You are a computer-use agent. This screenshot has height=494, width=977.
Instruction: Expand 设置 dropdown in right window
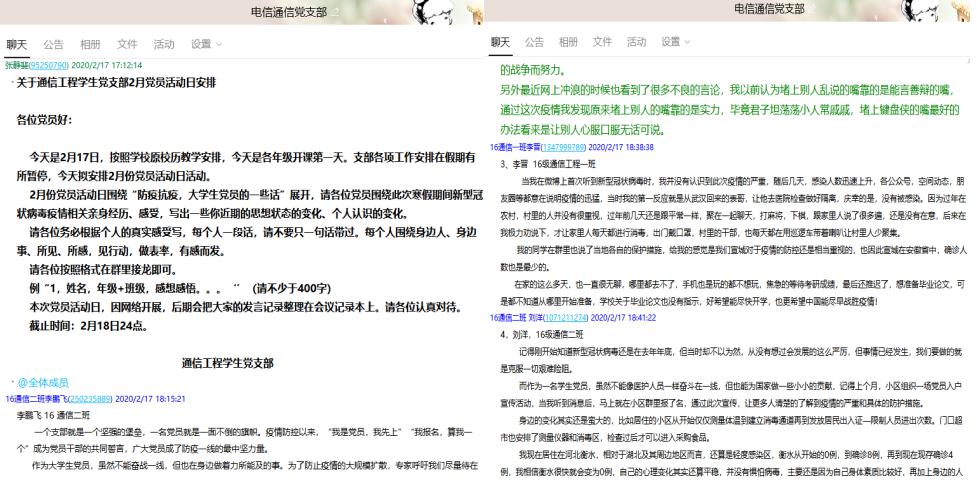point(677,42)
